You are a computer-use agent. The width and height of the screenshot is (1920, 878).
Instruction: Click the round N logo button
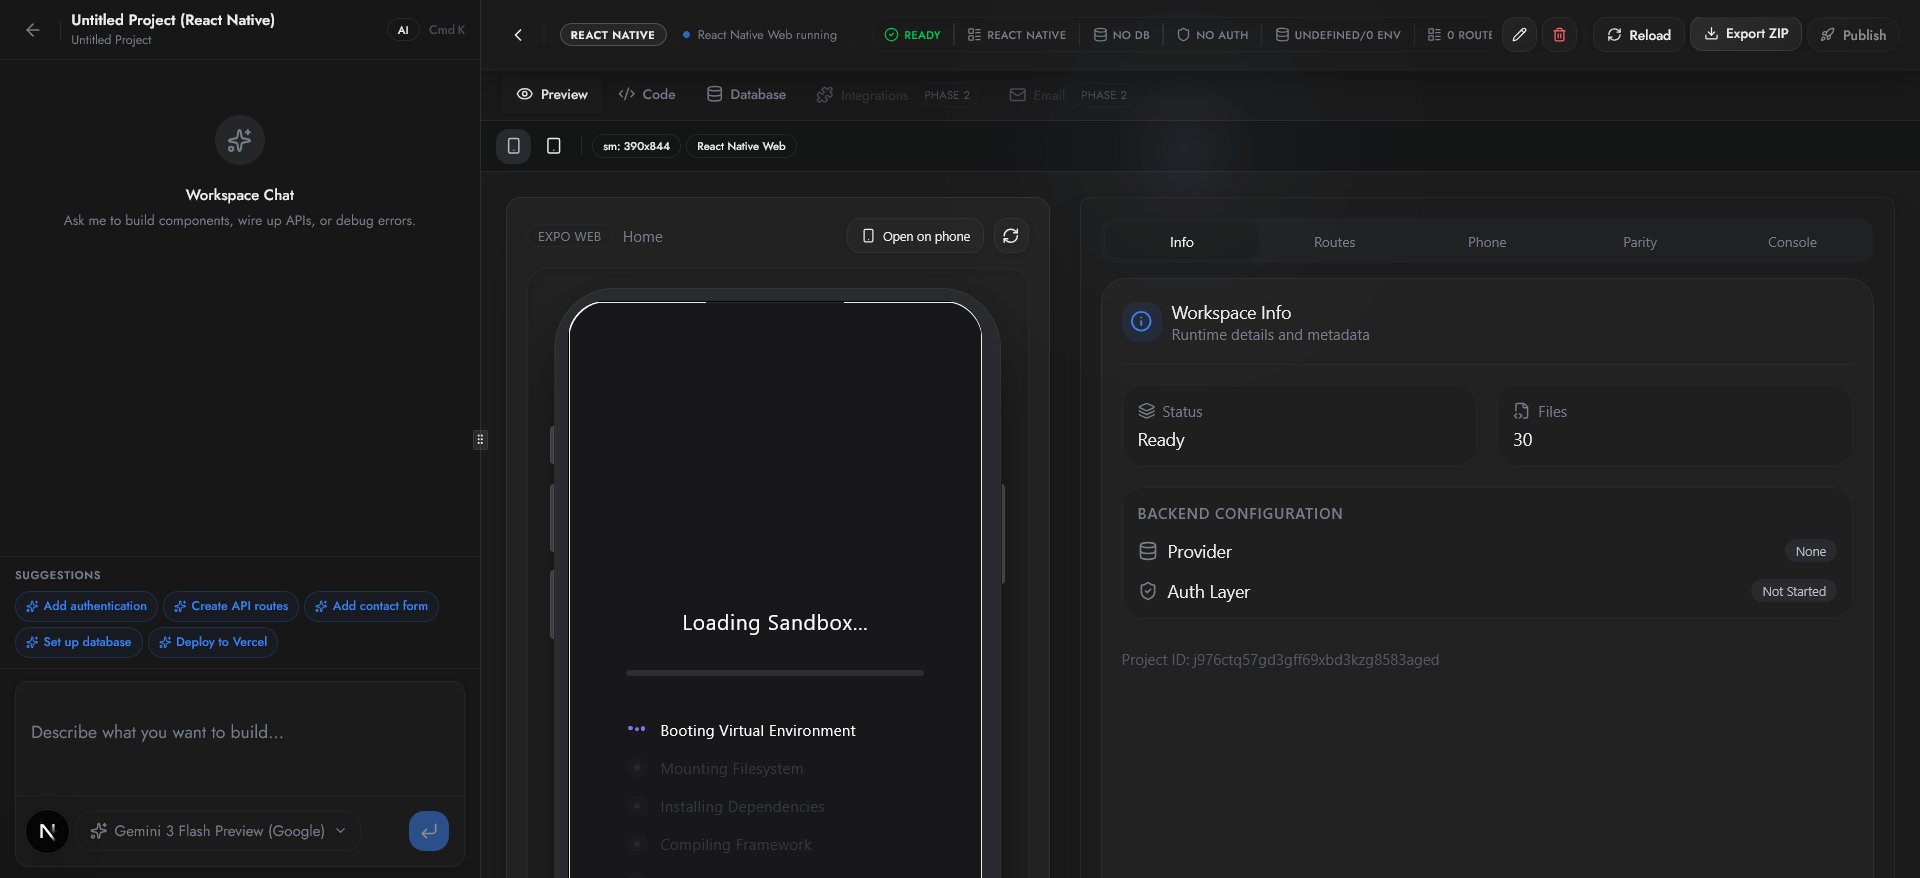[47, 831]
